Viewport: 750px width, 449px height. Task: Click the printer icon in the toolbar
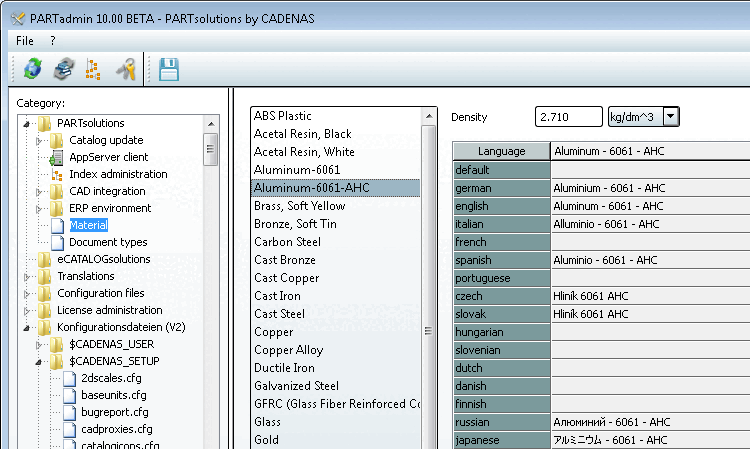pyautogui.click(x=64, y=68)
